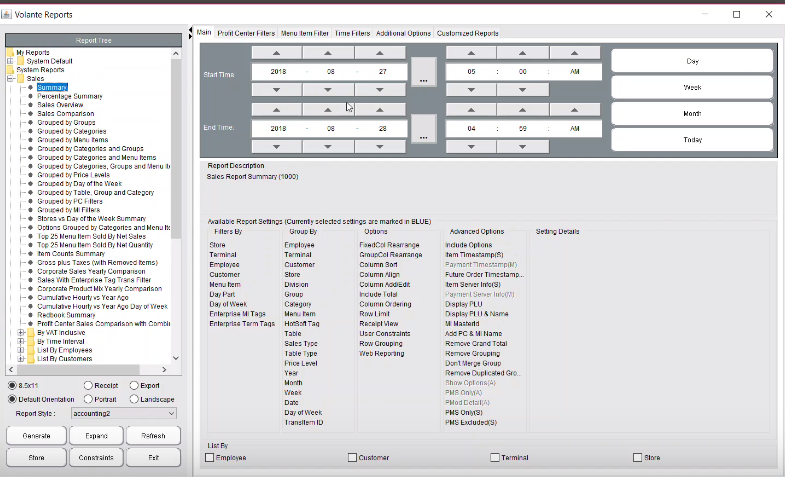Check the Terminal List By checkbox

(495, 457)
